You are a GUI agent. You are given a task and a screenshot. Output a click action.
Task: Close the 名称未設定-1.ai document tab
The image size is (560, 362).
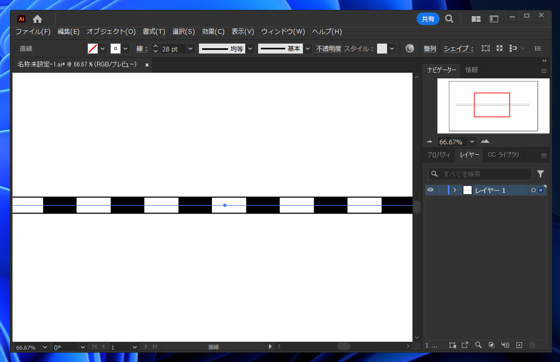click(147, 65)
